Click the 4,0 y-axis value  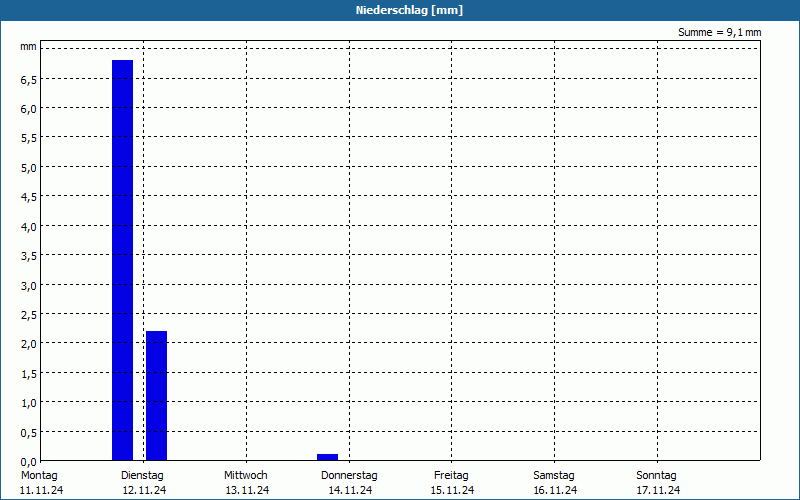tap(29, 227)
